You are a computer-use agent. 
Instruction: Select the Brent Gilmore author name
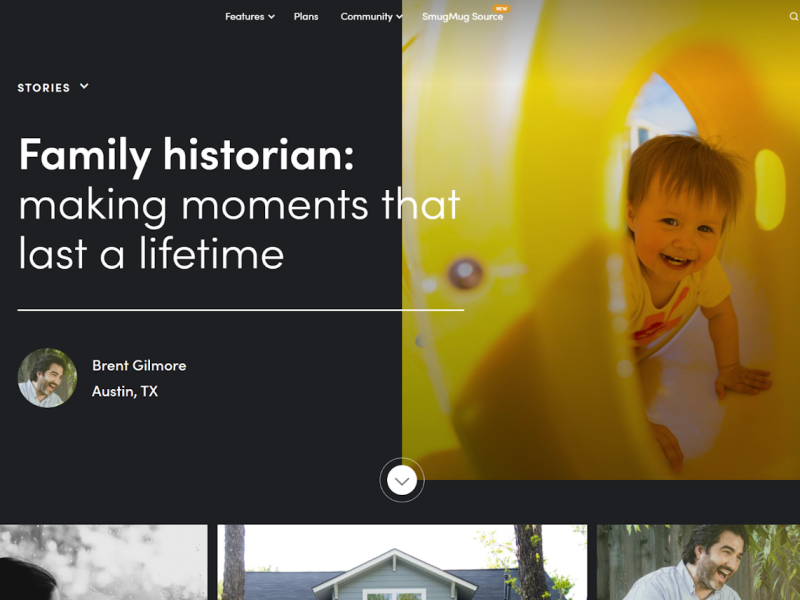[139, 365]
